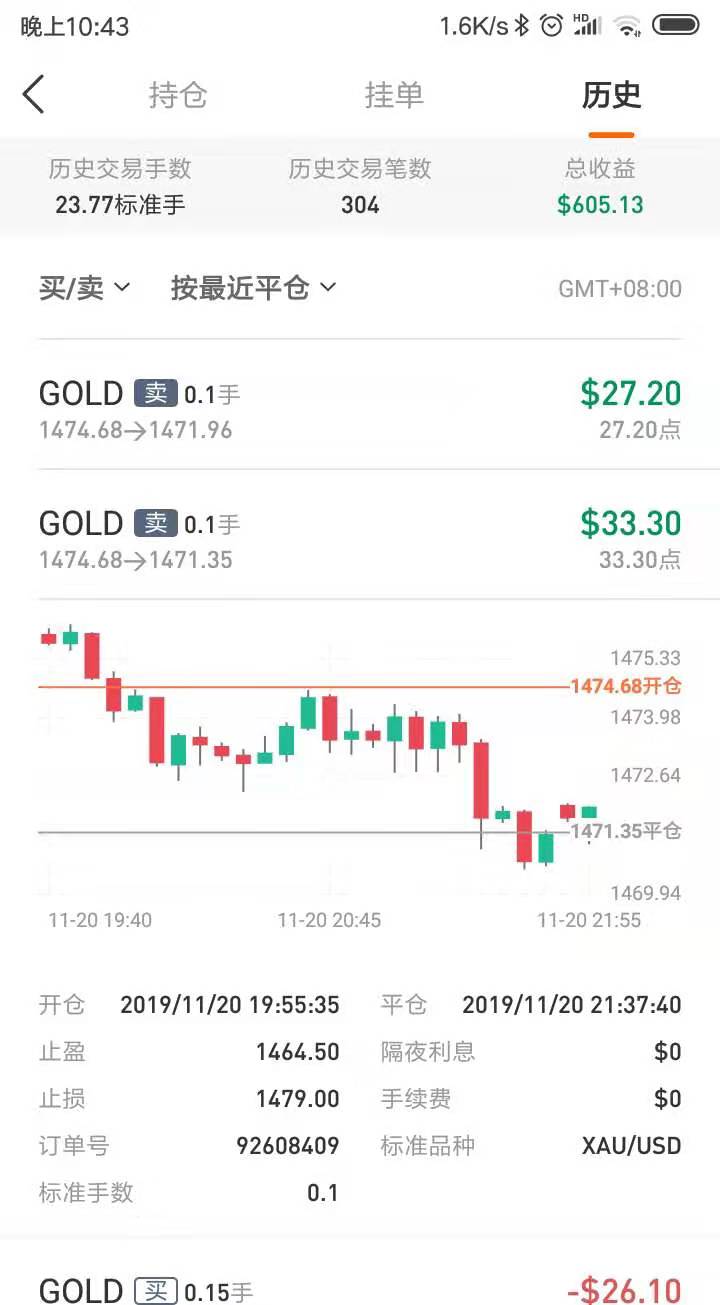Tap the GMT+08:00 timezone label
Image resolution: width=720 pixels, height=1305 pixels.
coord(620,290)
